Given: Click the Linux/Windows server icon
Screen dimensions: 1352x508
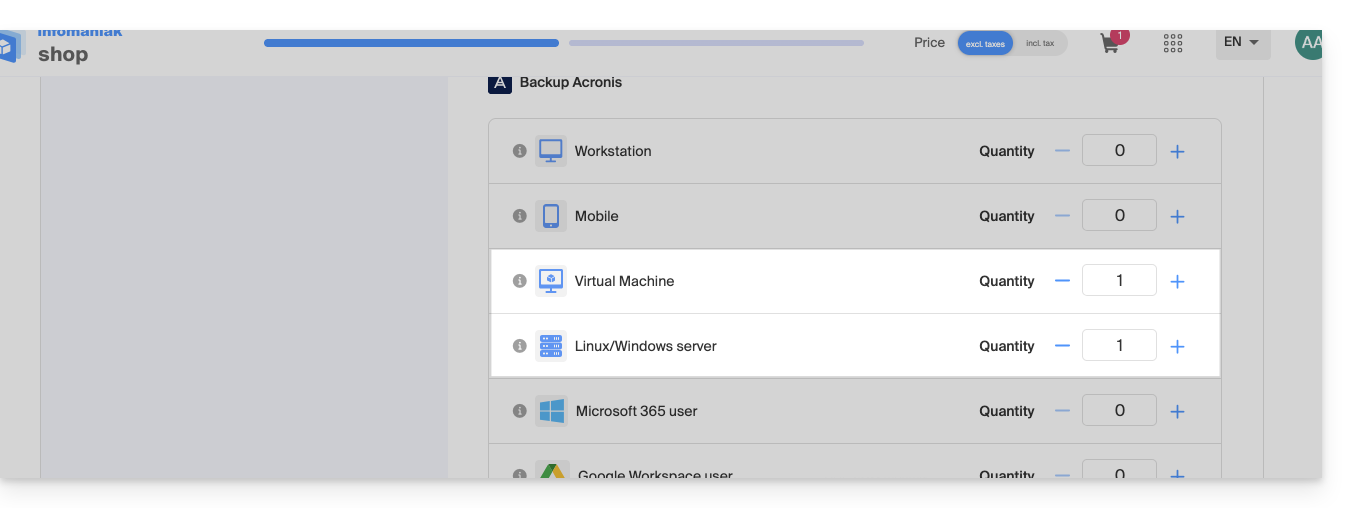Looking at the screenshot, I should coord(550,346).
